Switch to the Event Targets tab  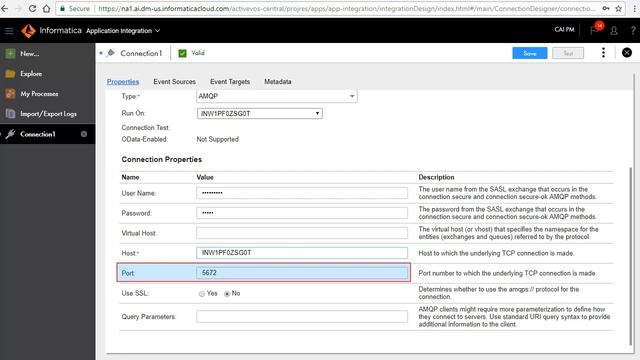230,82
